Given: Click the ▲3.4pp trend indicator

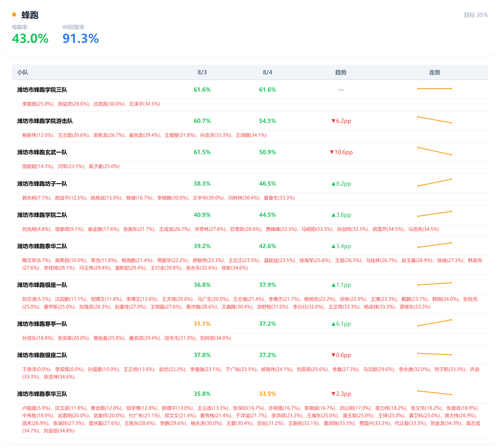Looking at the screenshot, I should (341, 246).
